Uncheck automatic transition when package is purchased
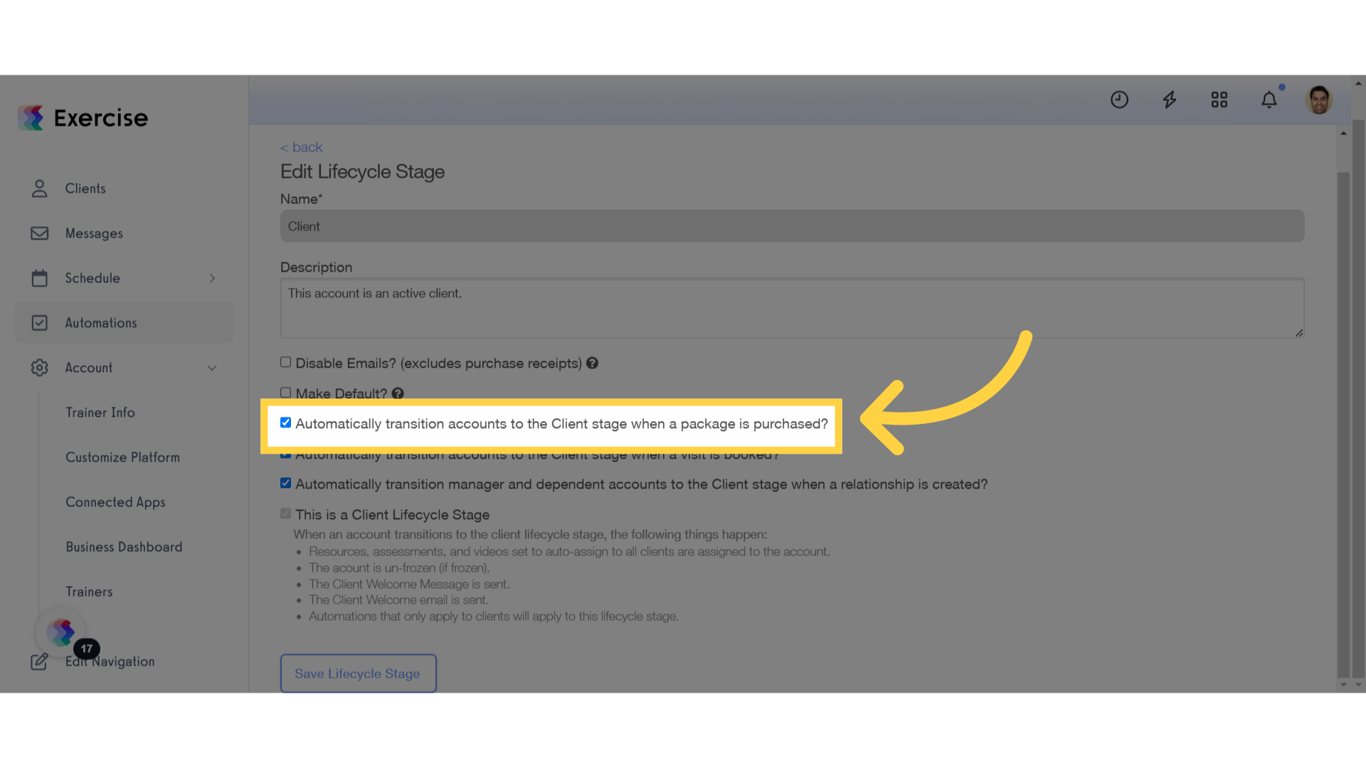 coord(285,422)
